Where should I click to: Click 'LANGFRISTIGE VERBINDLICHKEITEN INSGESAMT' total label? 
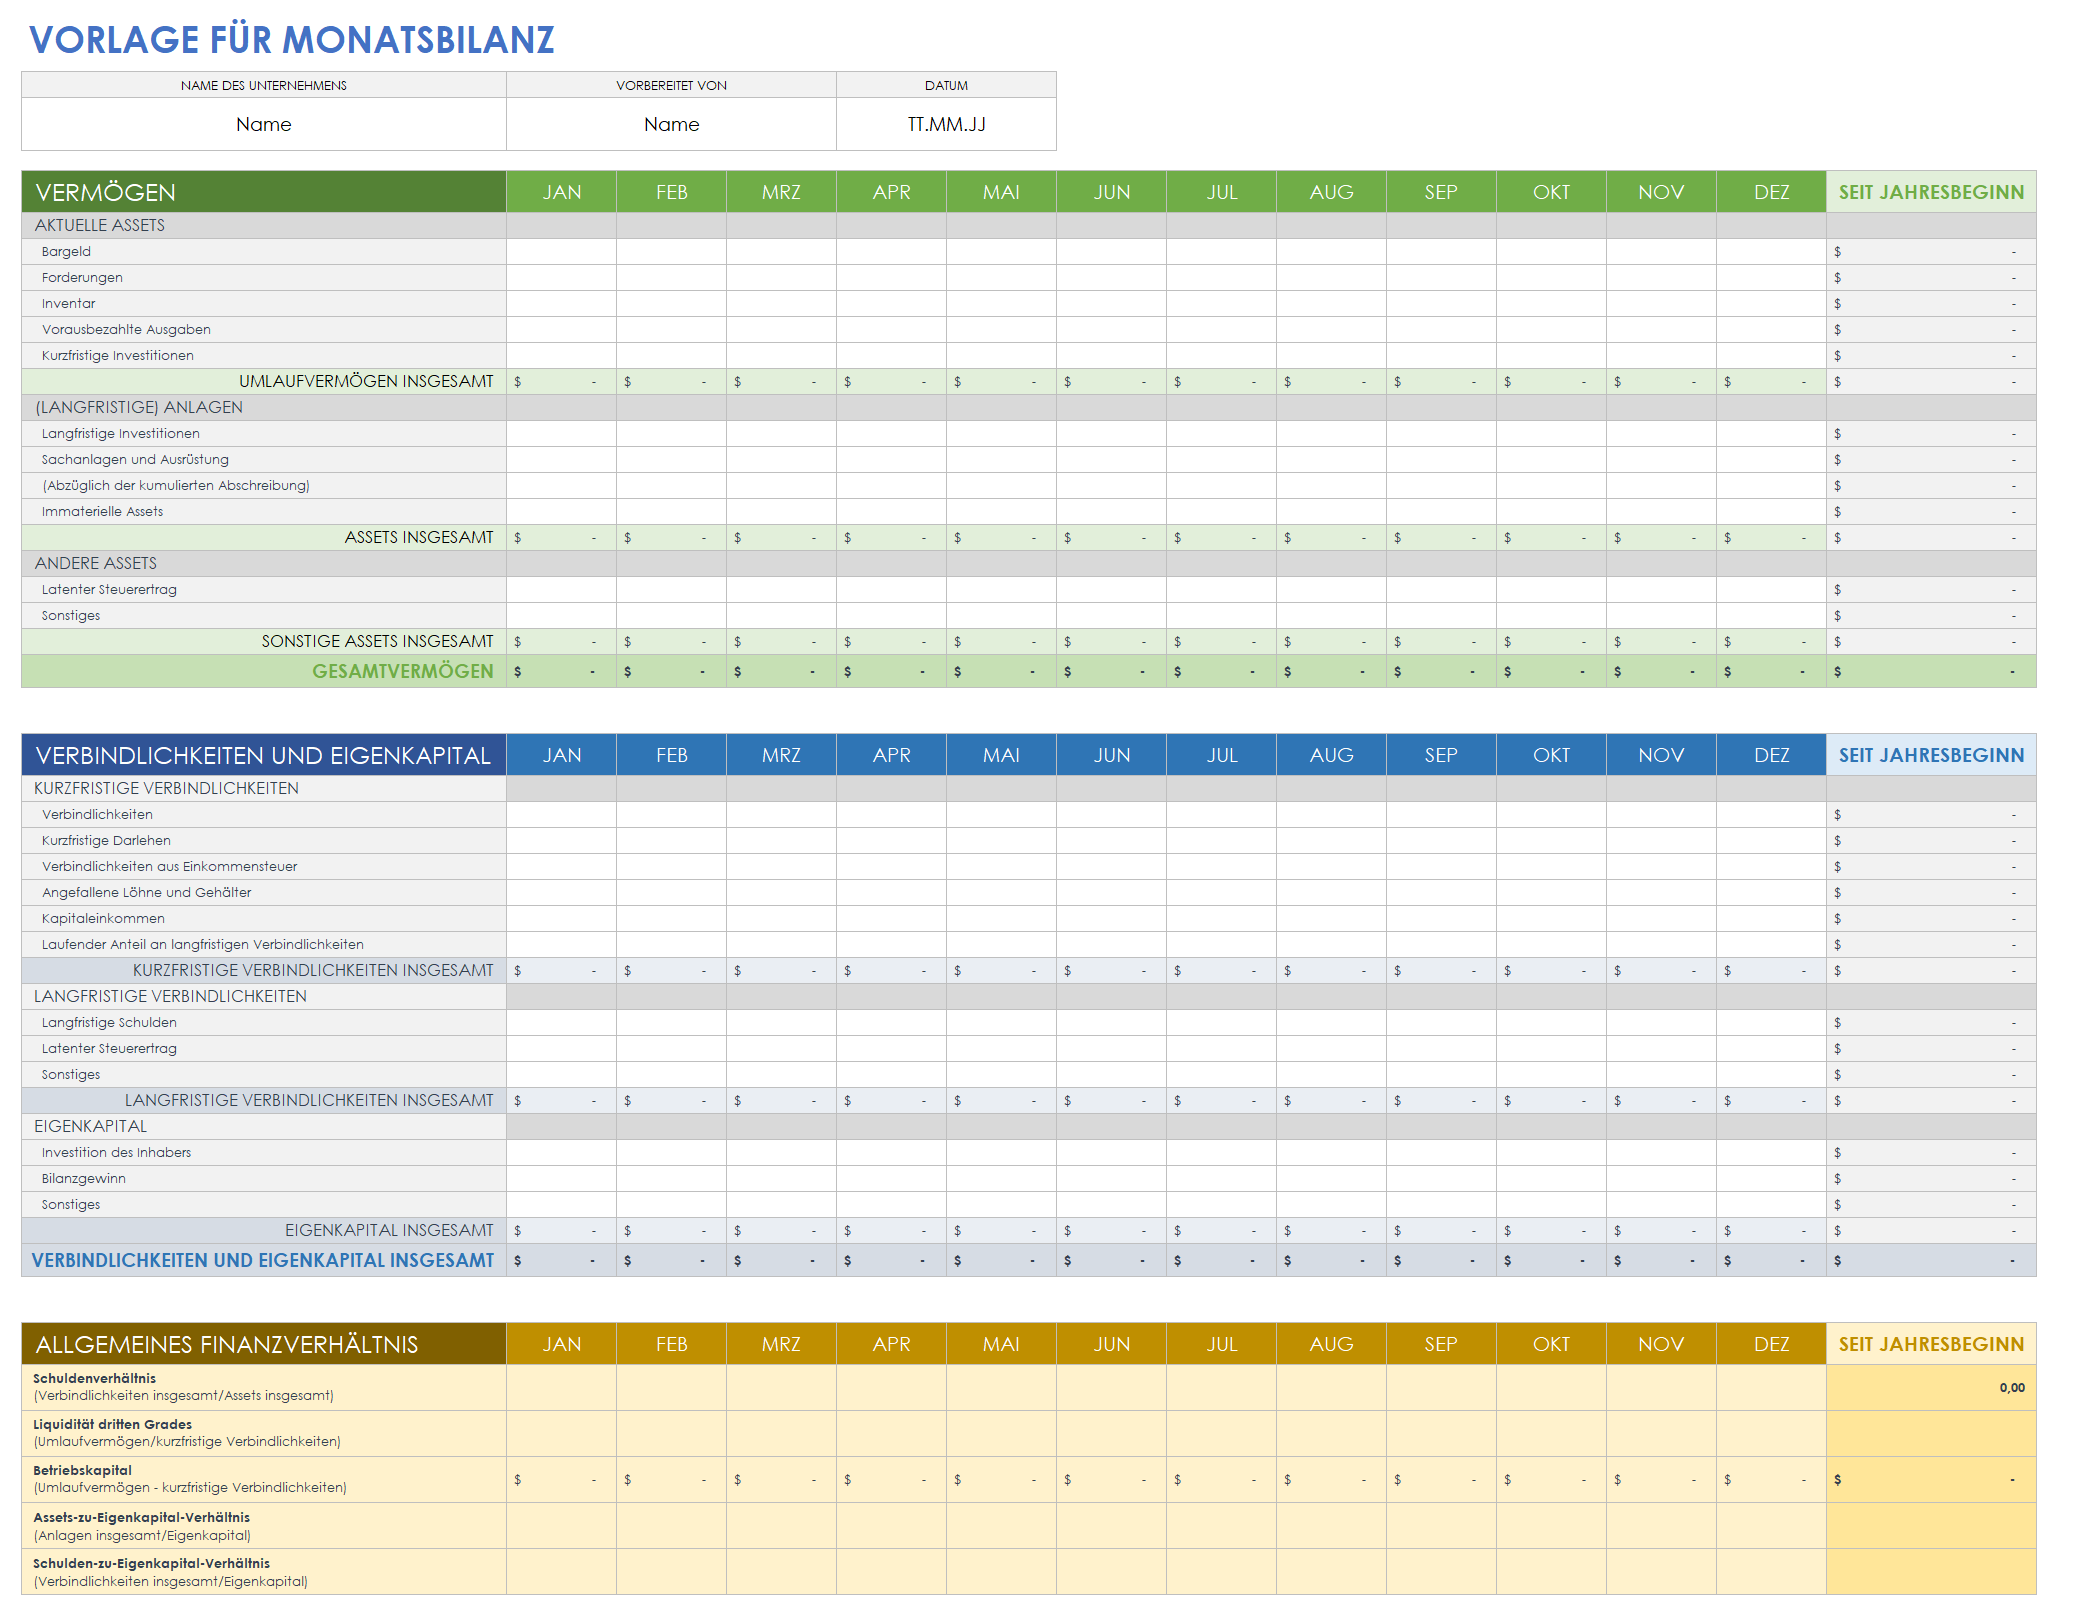click(309, 1100)
